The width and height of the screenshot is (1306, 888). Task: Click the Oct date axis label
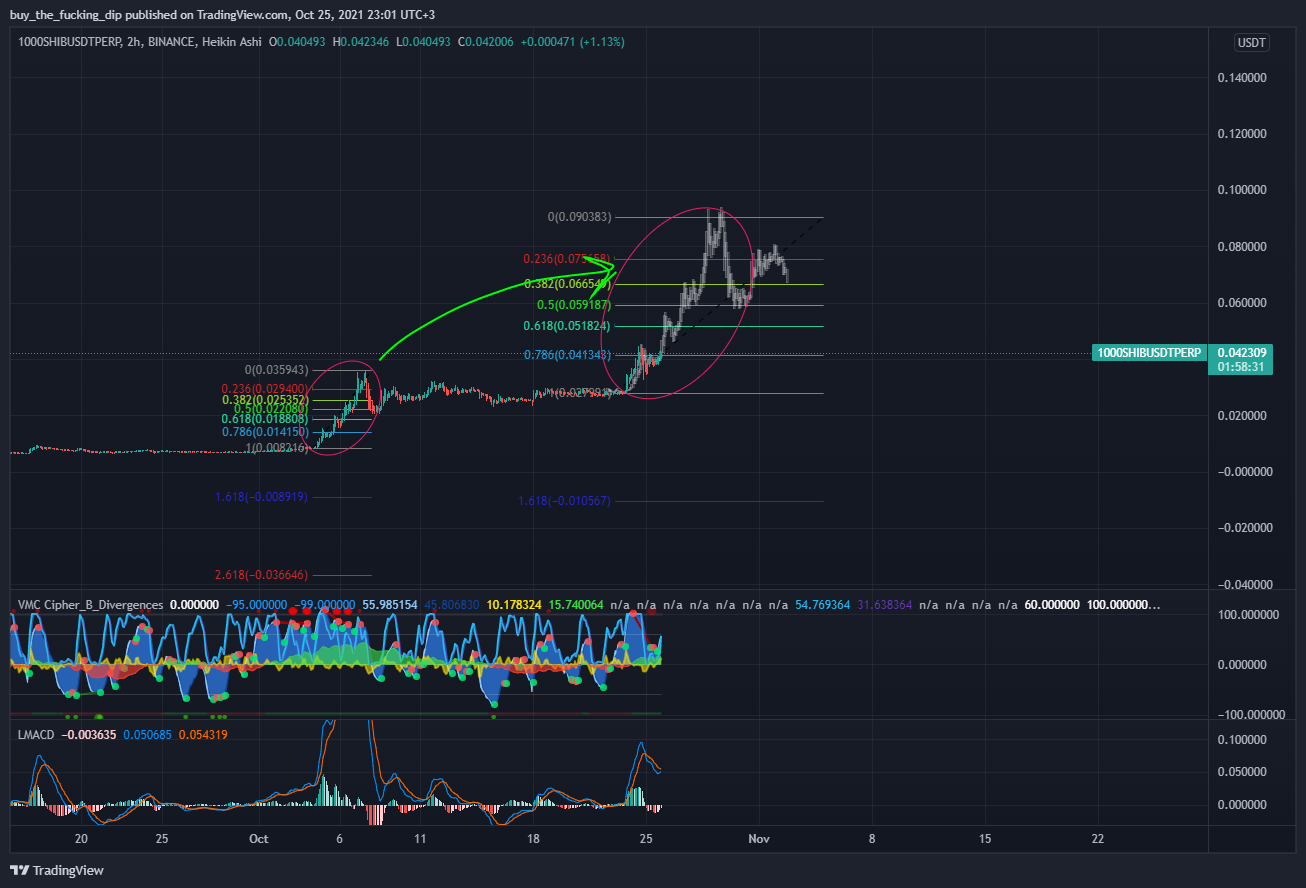tap(258, 838)
